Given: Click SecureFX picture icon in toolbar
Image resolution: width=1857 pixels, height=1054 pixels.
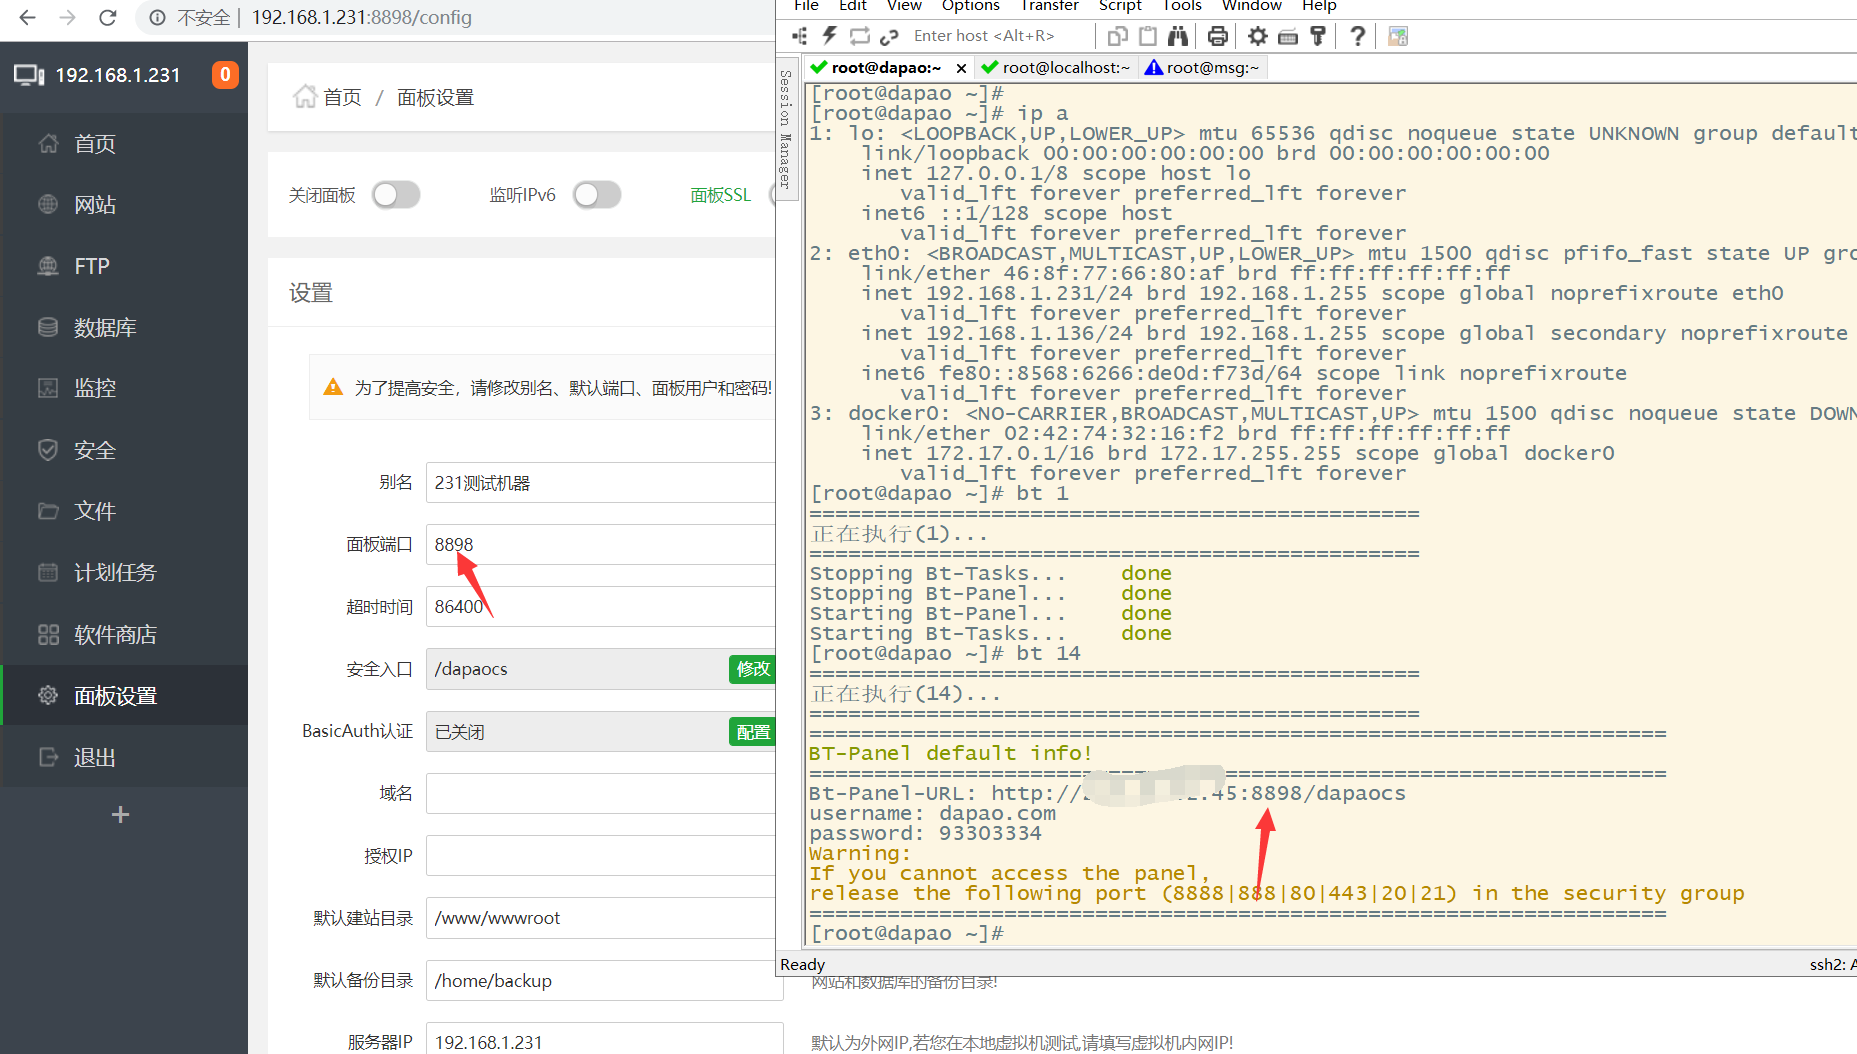Looking at the screenshot, I should [1398, 36].
